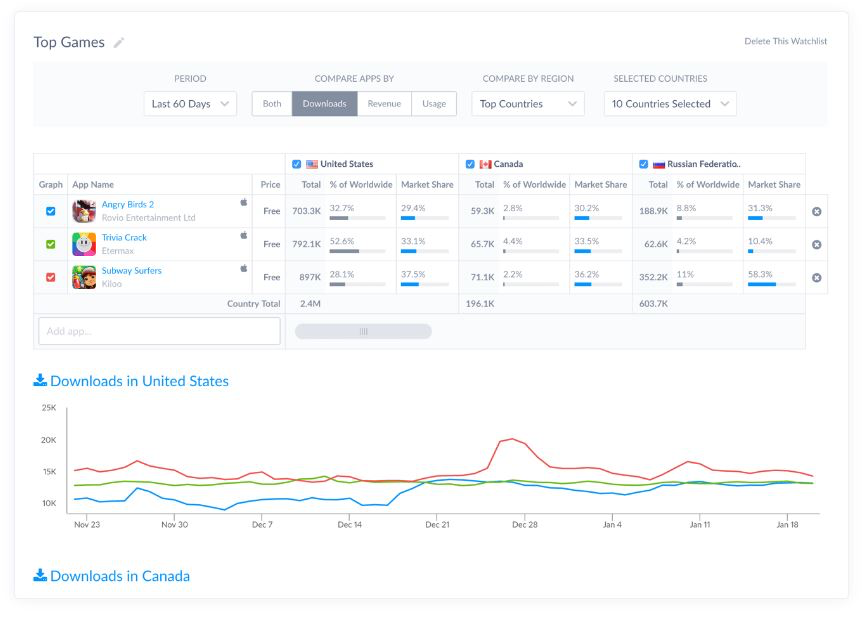Image resolution: width=863 pixels, height=621 pixels.
Task: Click Canada % of Worldwide column header
Action: pos(534,184)
